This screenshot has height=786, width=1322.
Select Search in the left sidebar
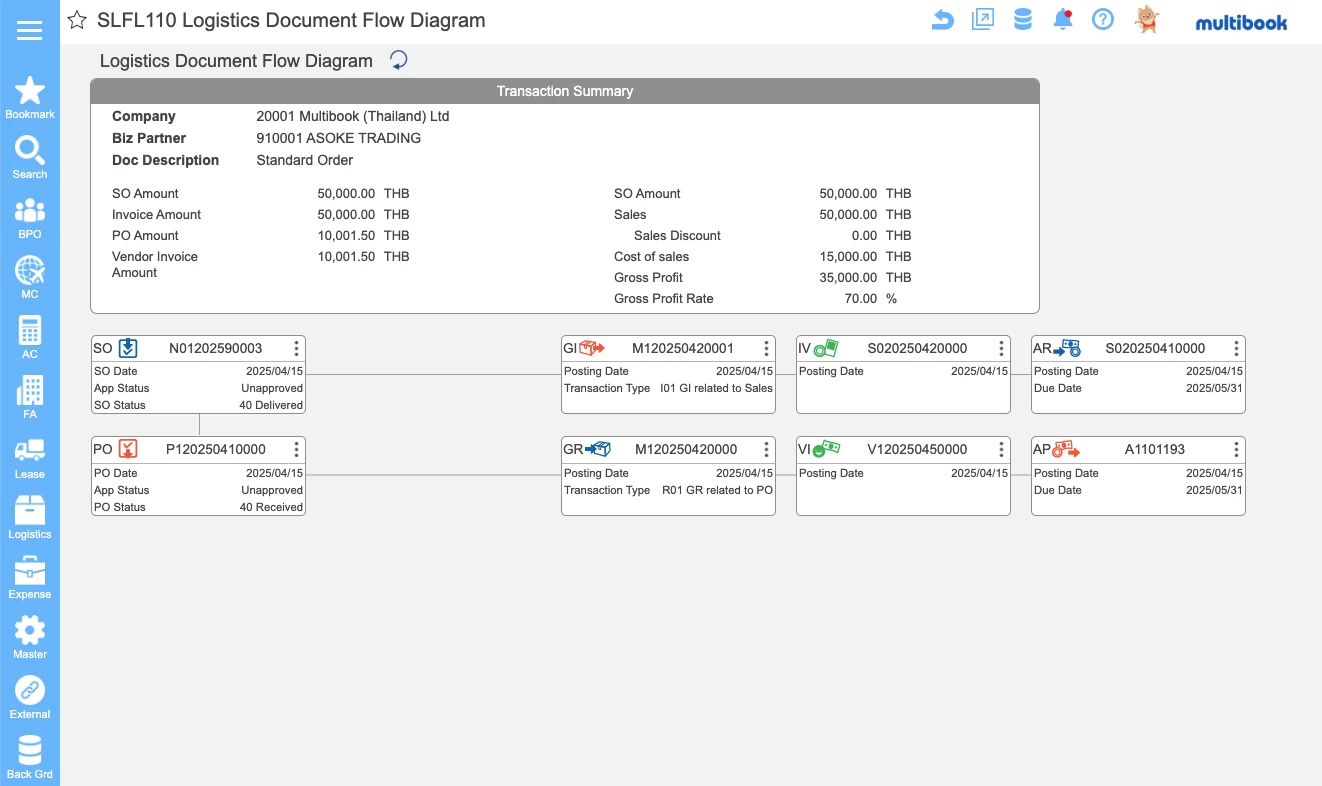point(30,157)
